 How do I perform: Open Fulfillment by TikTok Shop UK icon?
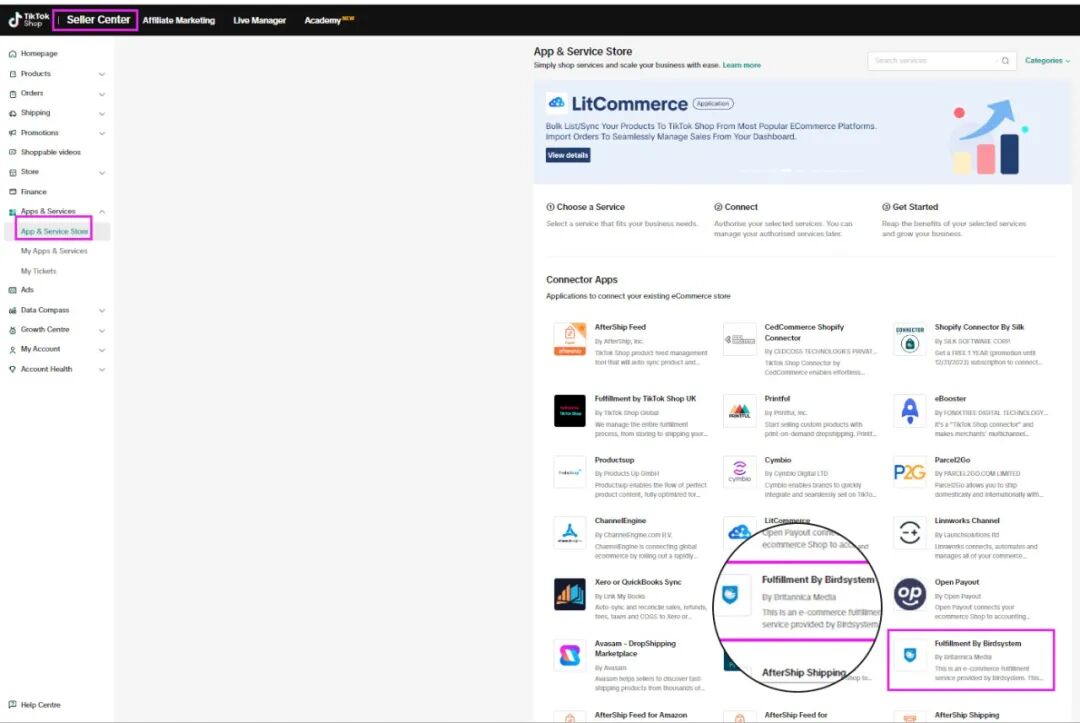click(x=570, y=410)
